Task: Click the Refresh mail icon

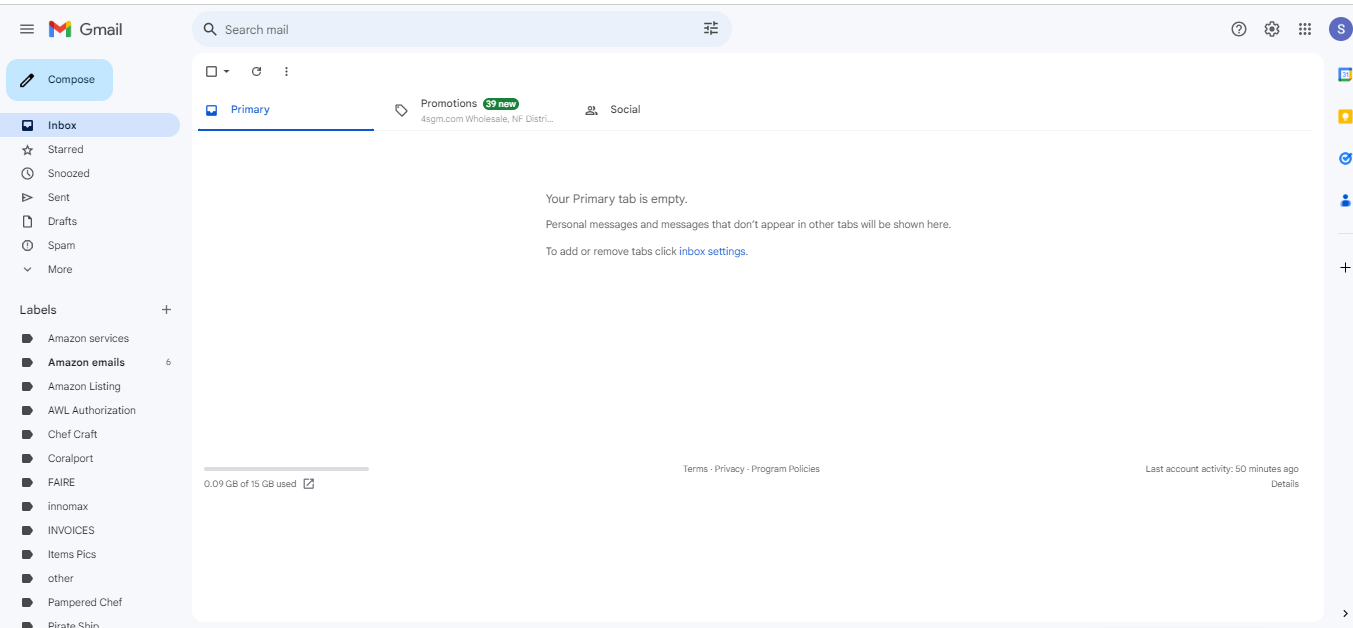Action: 256,71
